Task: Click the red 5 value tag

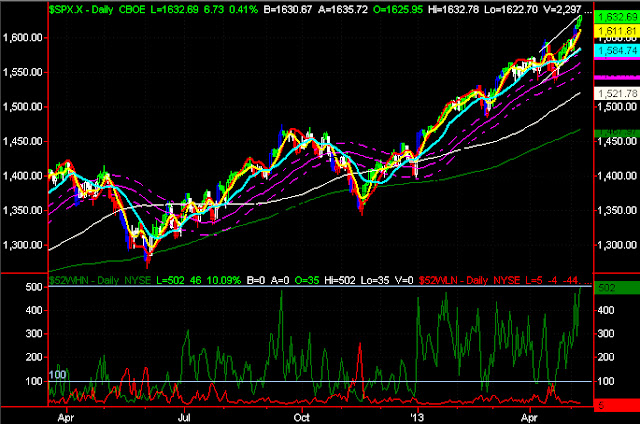Action: [x=617, y=406]
